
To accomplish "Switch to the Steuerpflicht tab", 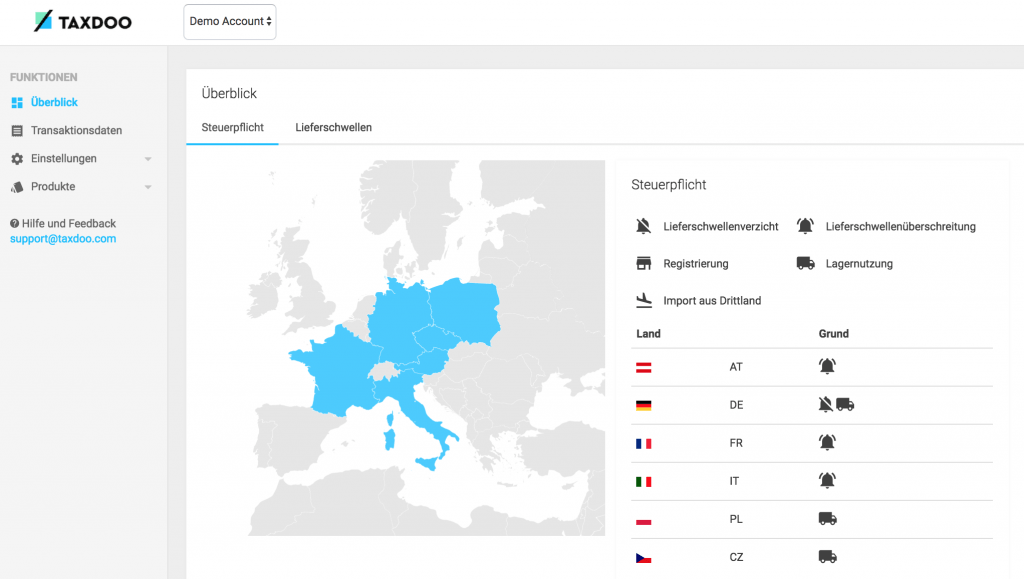I will point(232,127).
